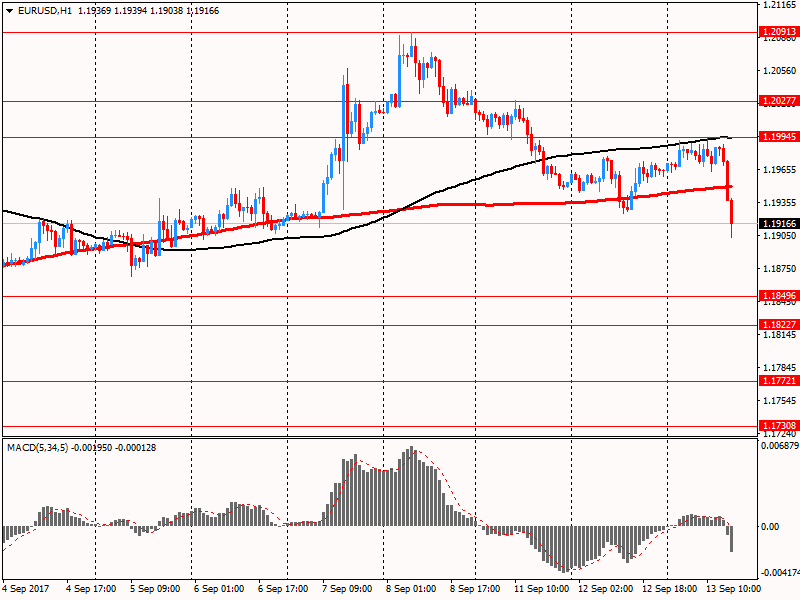Click the 1.20560 price scale value
This screenshot has width=800, height=600.
(779, 71)
